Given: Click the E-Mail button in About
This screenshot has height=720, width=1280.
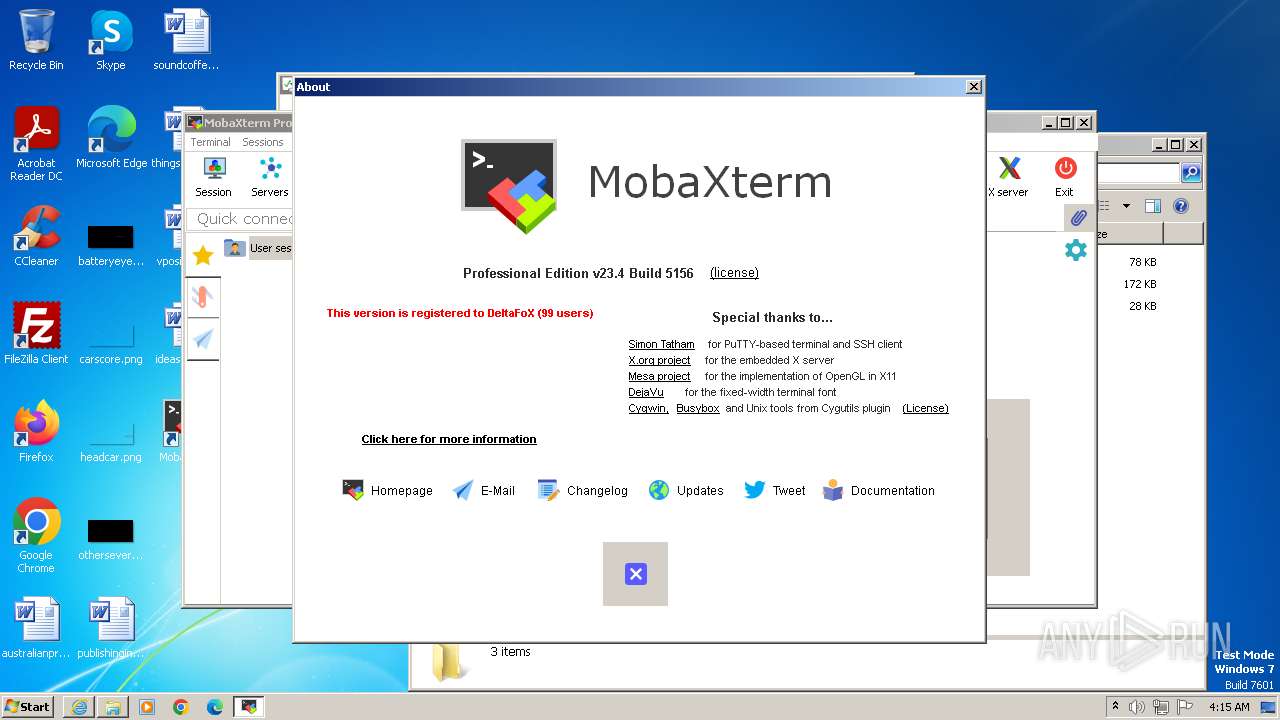Looking at the screenshot, I should pyautogui.click(x=484, y=490).
